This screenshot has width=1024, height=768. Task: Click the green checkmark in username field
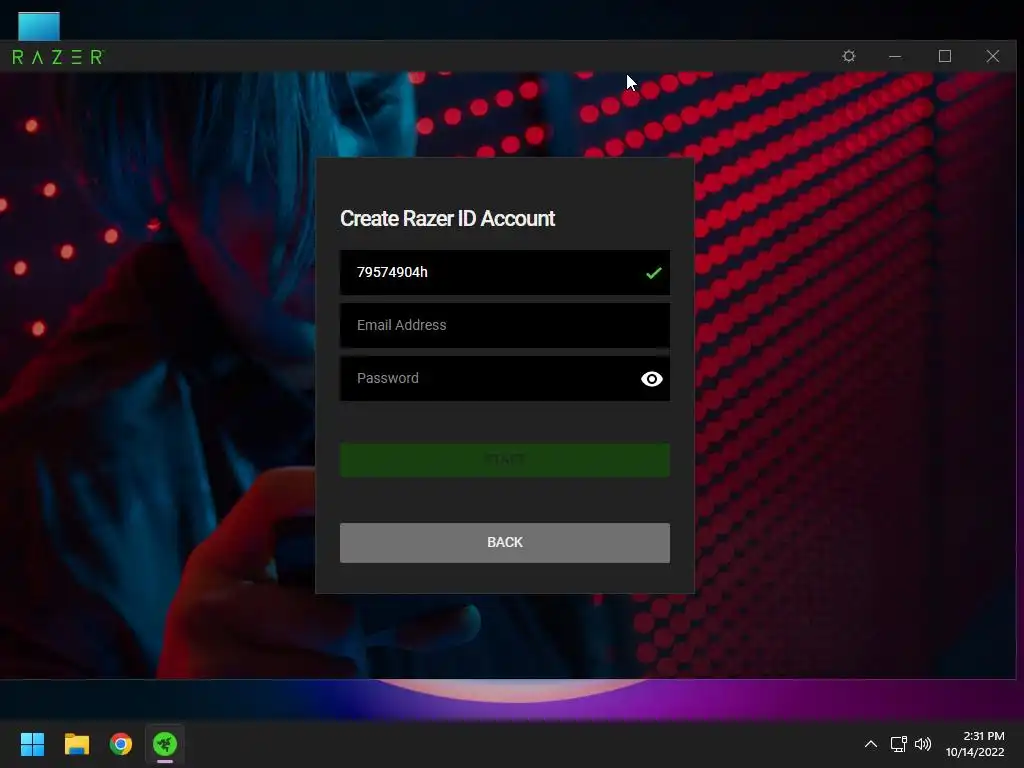[653, 273]
